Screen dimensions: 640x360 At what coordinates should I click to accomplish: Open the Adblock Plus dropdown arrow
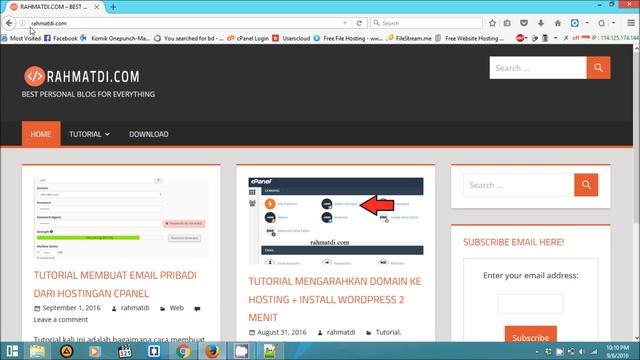tap(526, 38)
